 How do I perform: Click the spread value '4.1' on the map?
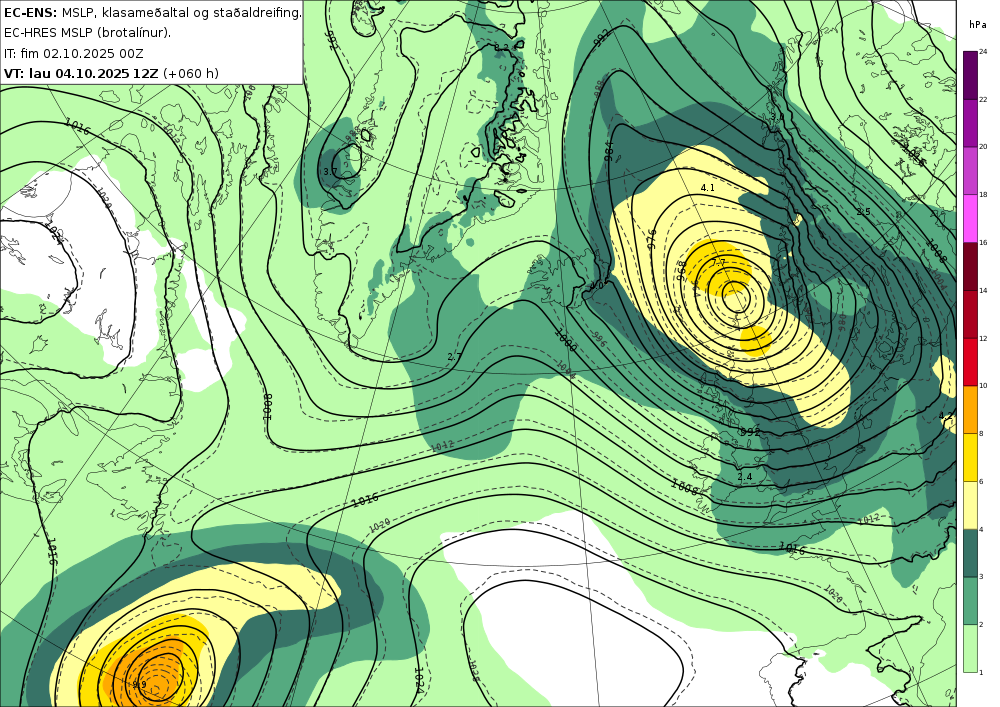707,187
